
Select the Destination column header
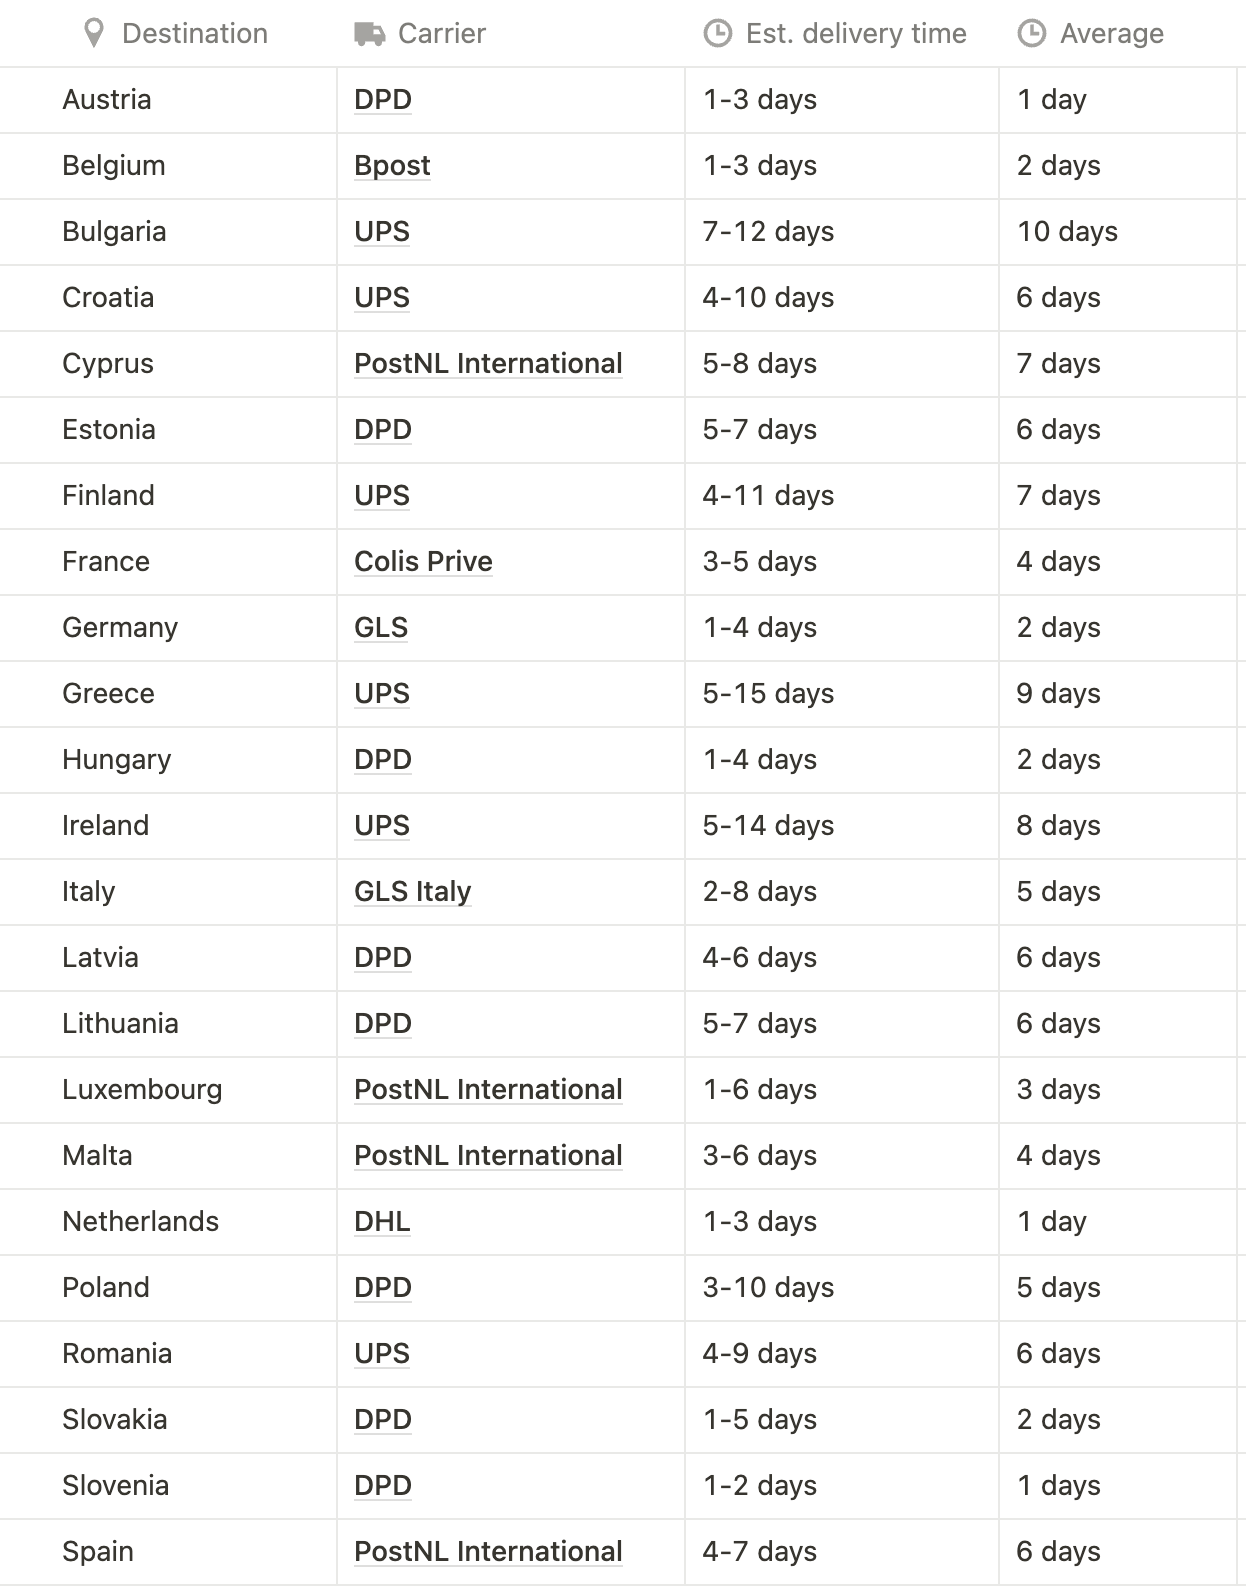click(x=169, y=34)
